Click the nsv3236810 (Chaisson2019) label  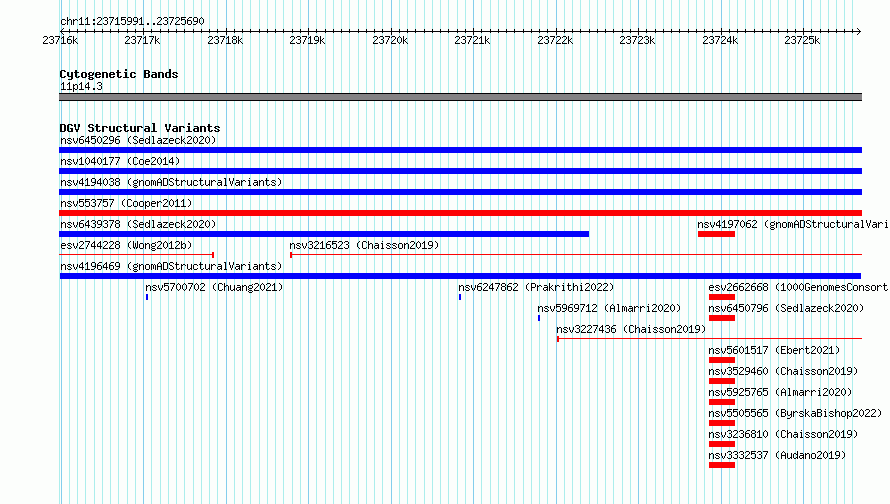[783, 434]
